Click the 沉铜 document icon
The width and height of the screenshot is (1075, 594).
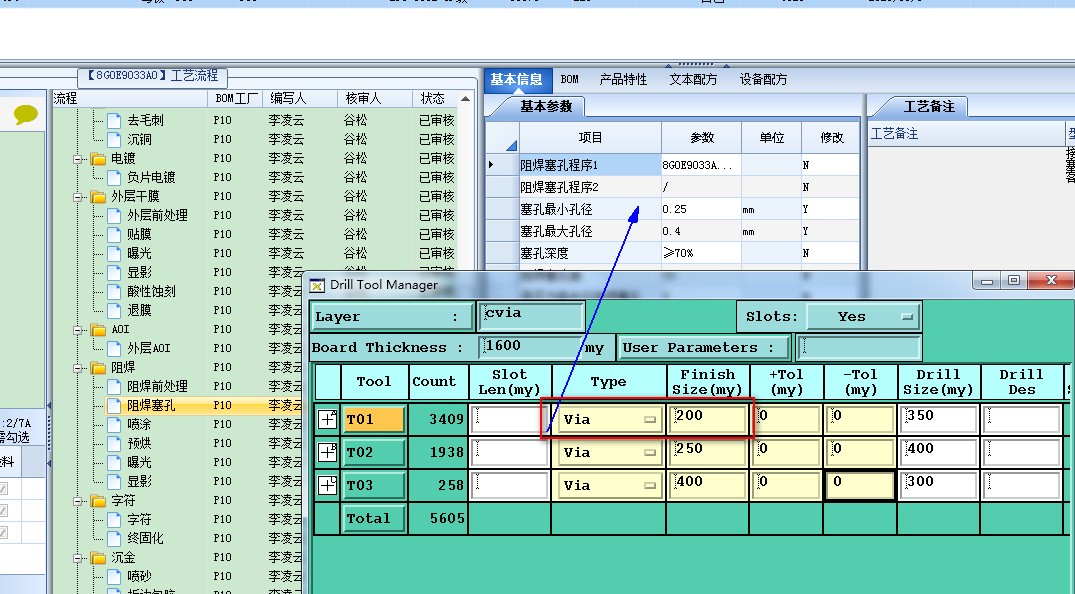click(x=114, y=139)
